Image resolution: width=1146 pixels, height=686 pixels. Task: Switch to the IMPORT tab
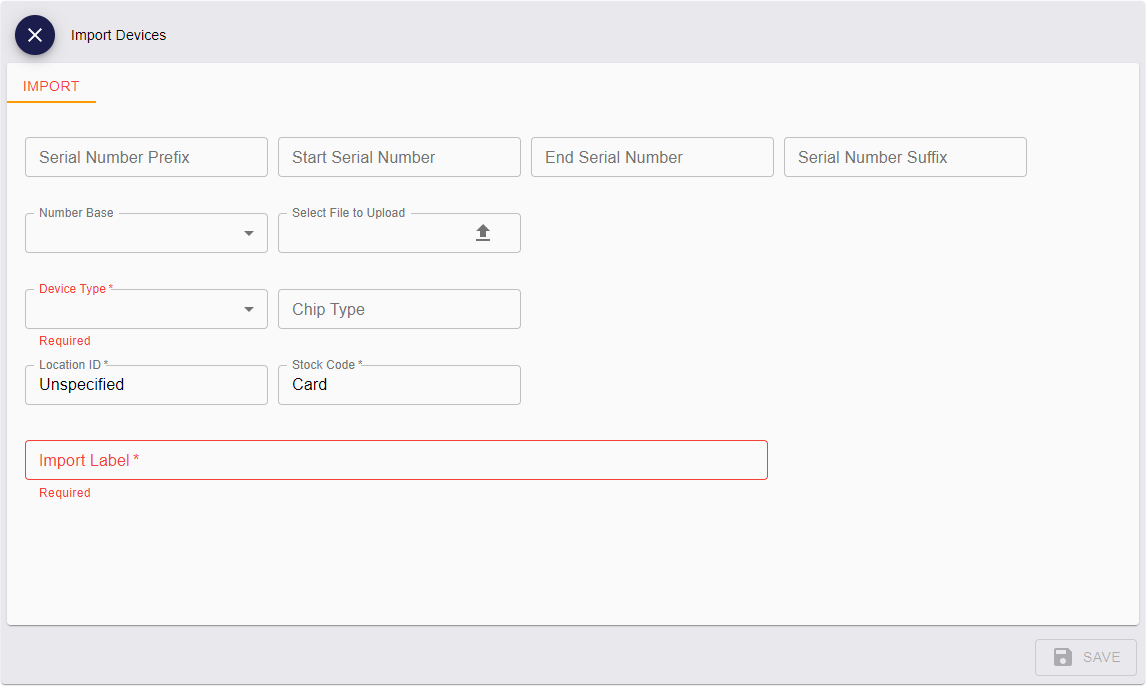[x=51, y=87]
